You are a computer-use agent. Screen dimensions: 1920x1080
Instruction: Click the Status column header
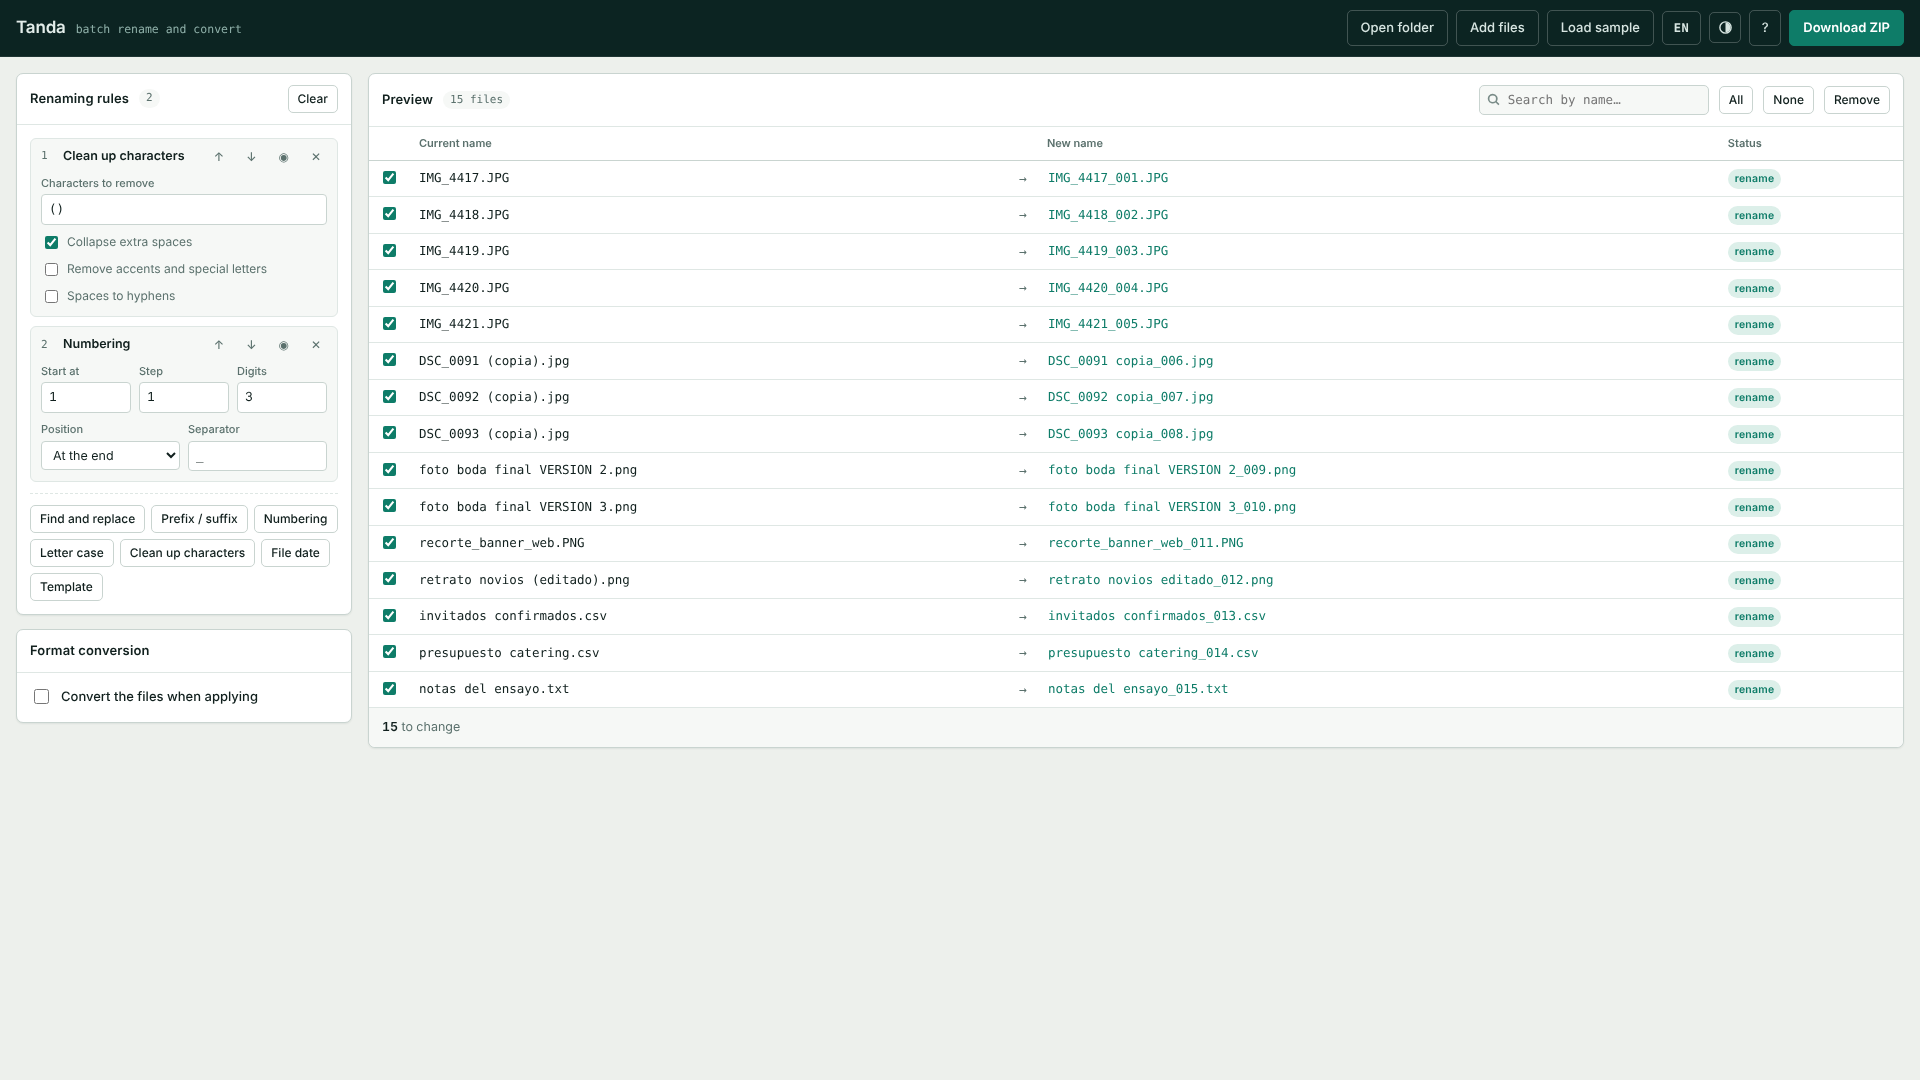[x=1745, y=144]
